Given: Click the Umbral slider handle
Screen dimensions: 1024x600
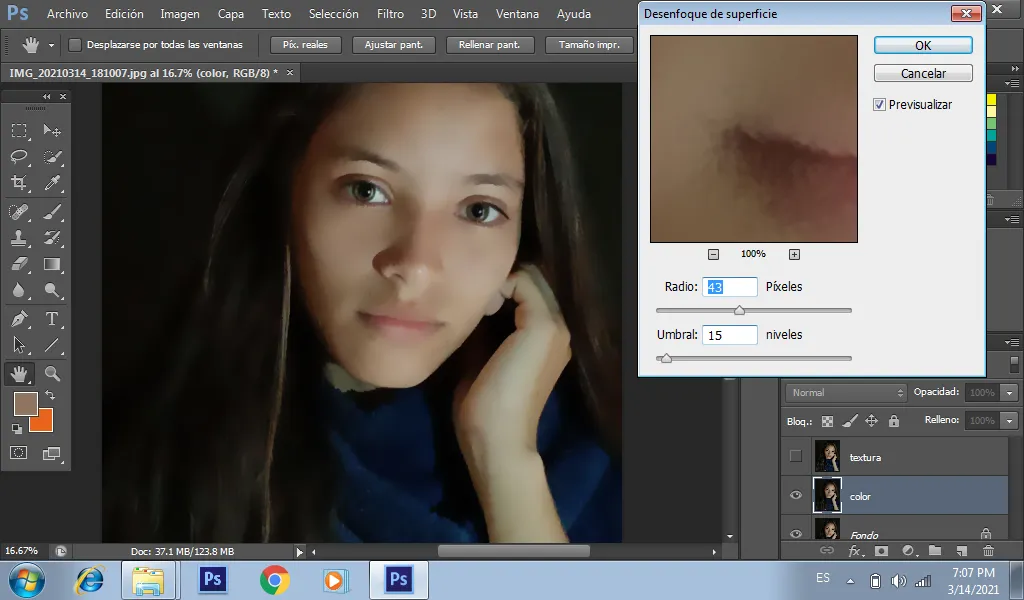Looking at the screenshot, I should click(666, 358).
